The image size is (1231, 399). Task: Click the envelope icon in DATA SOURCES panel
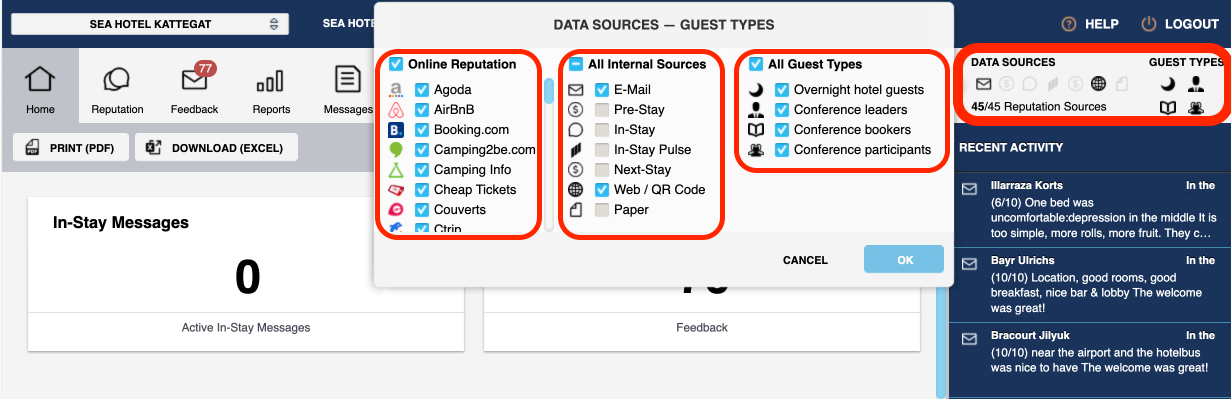(x=983, y=84)
